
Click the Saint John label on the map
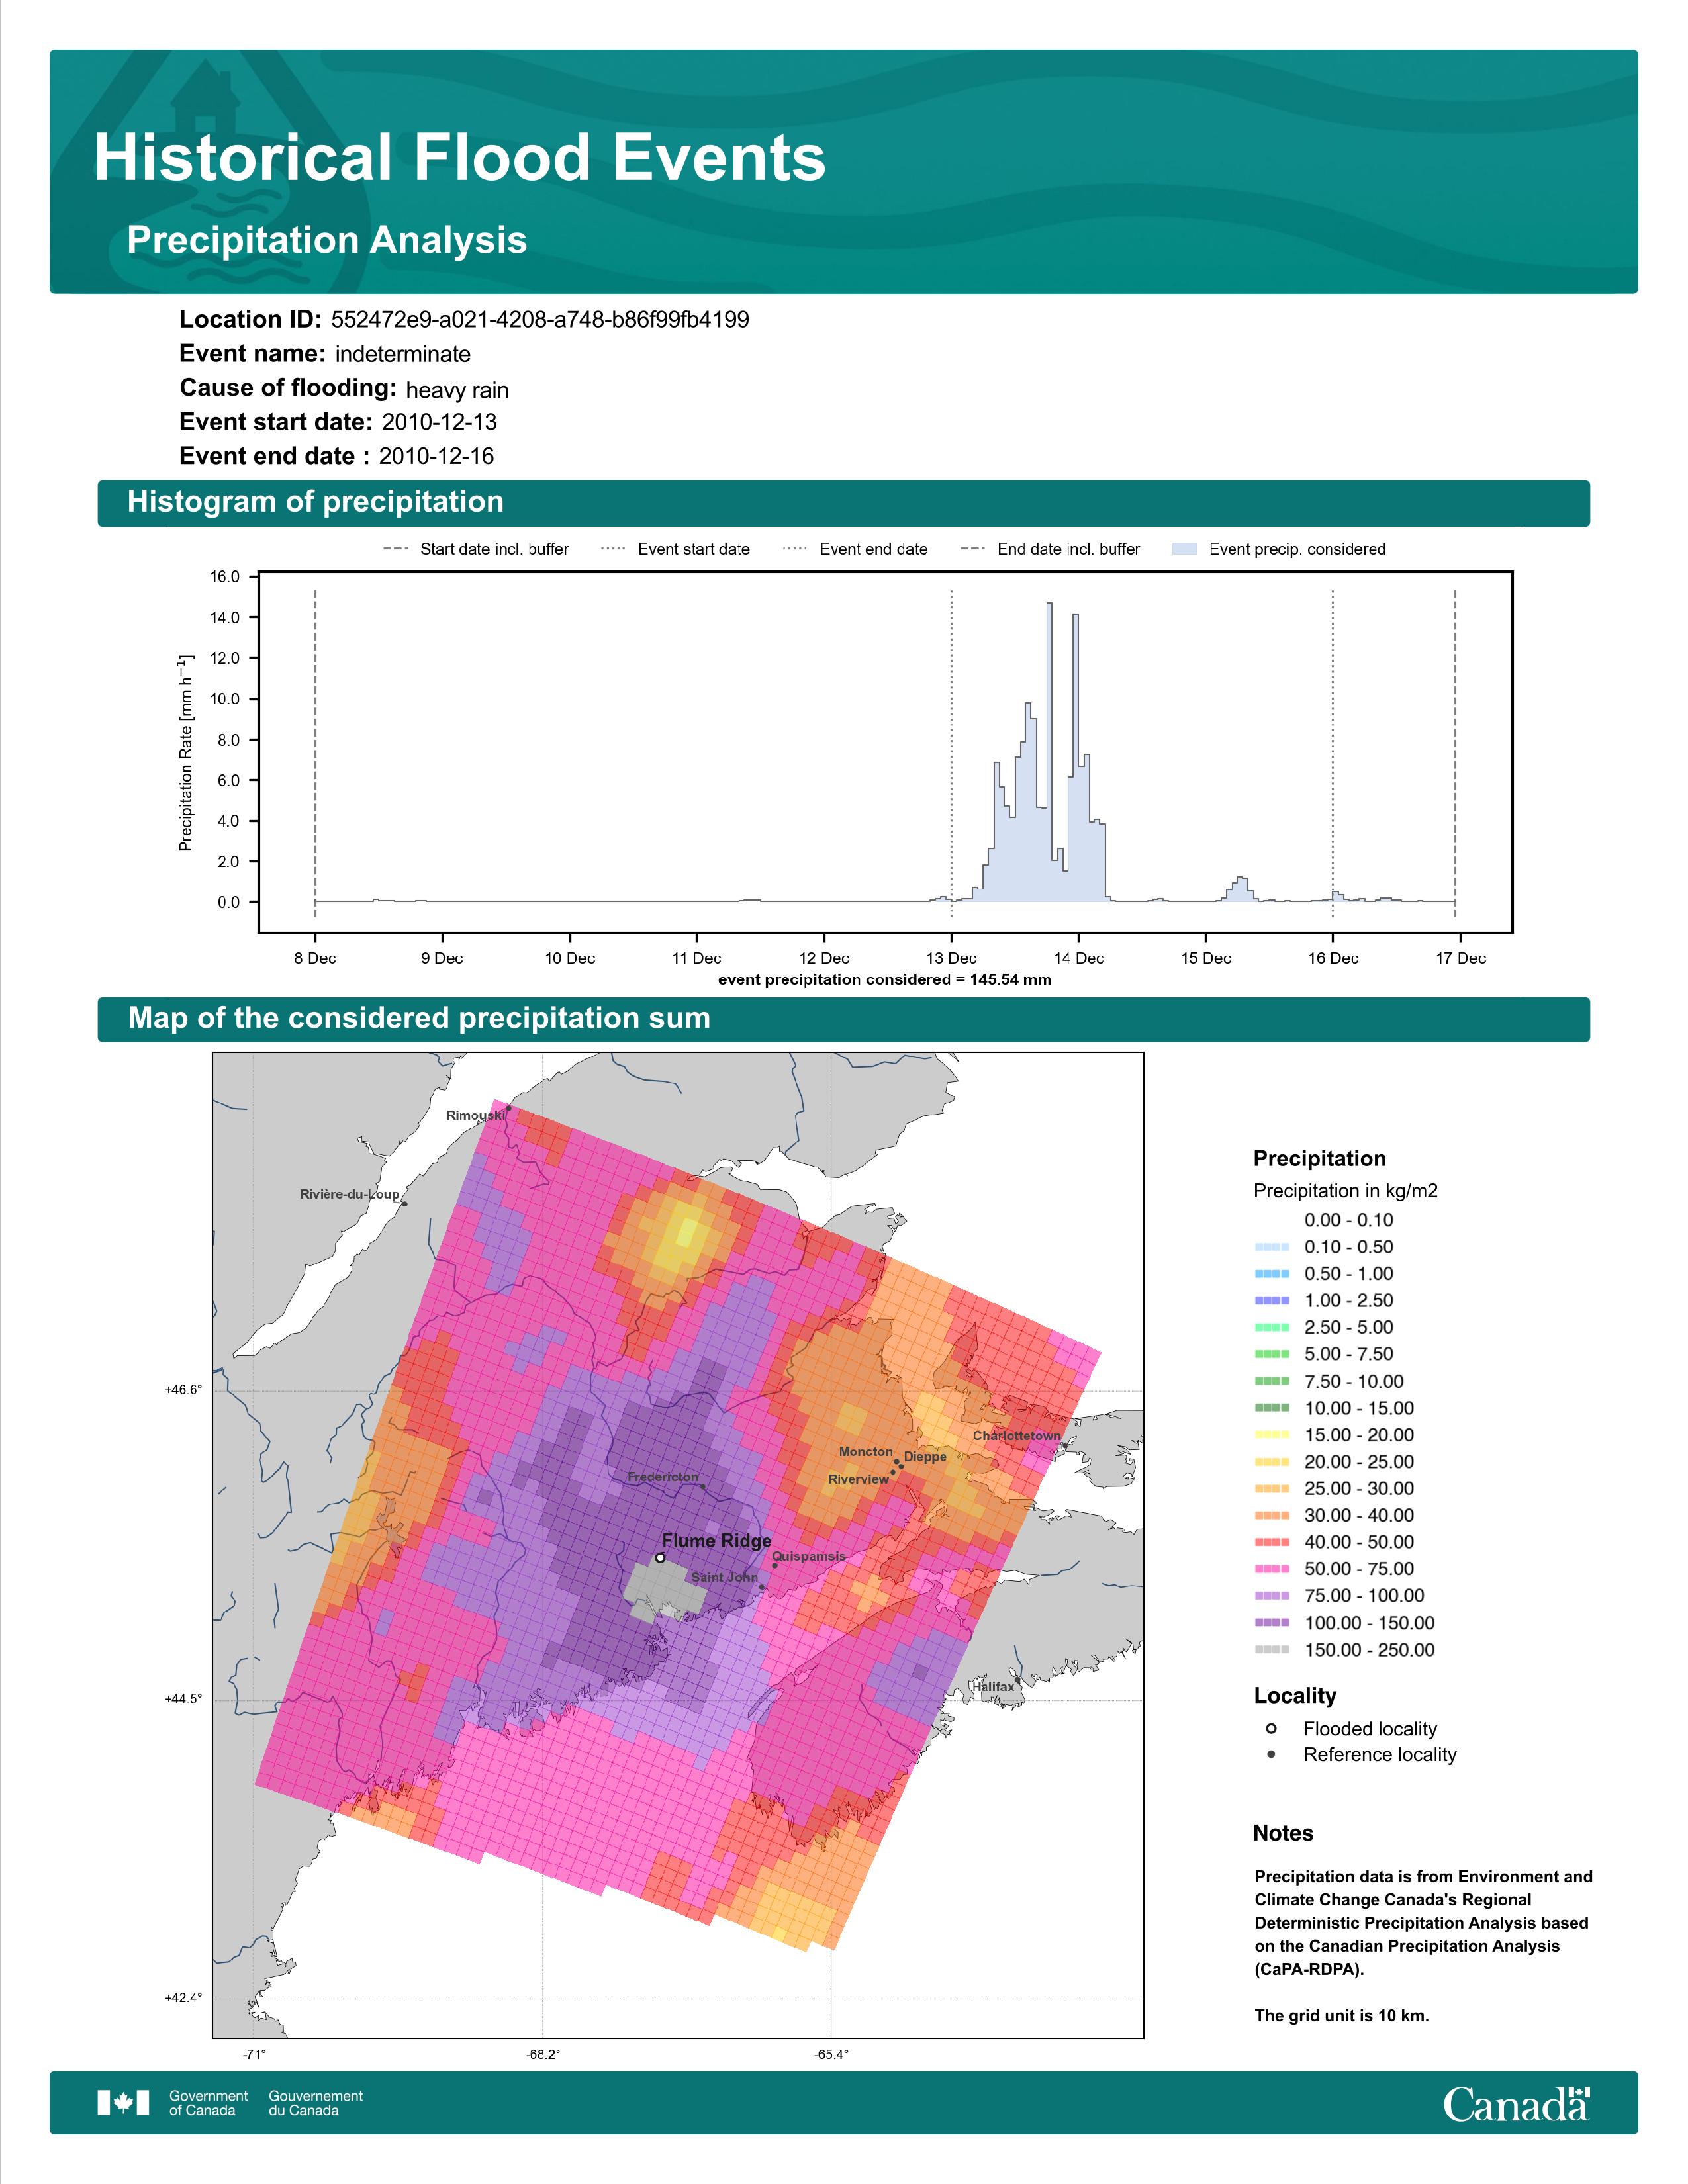click(724, 1577)
